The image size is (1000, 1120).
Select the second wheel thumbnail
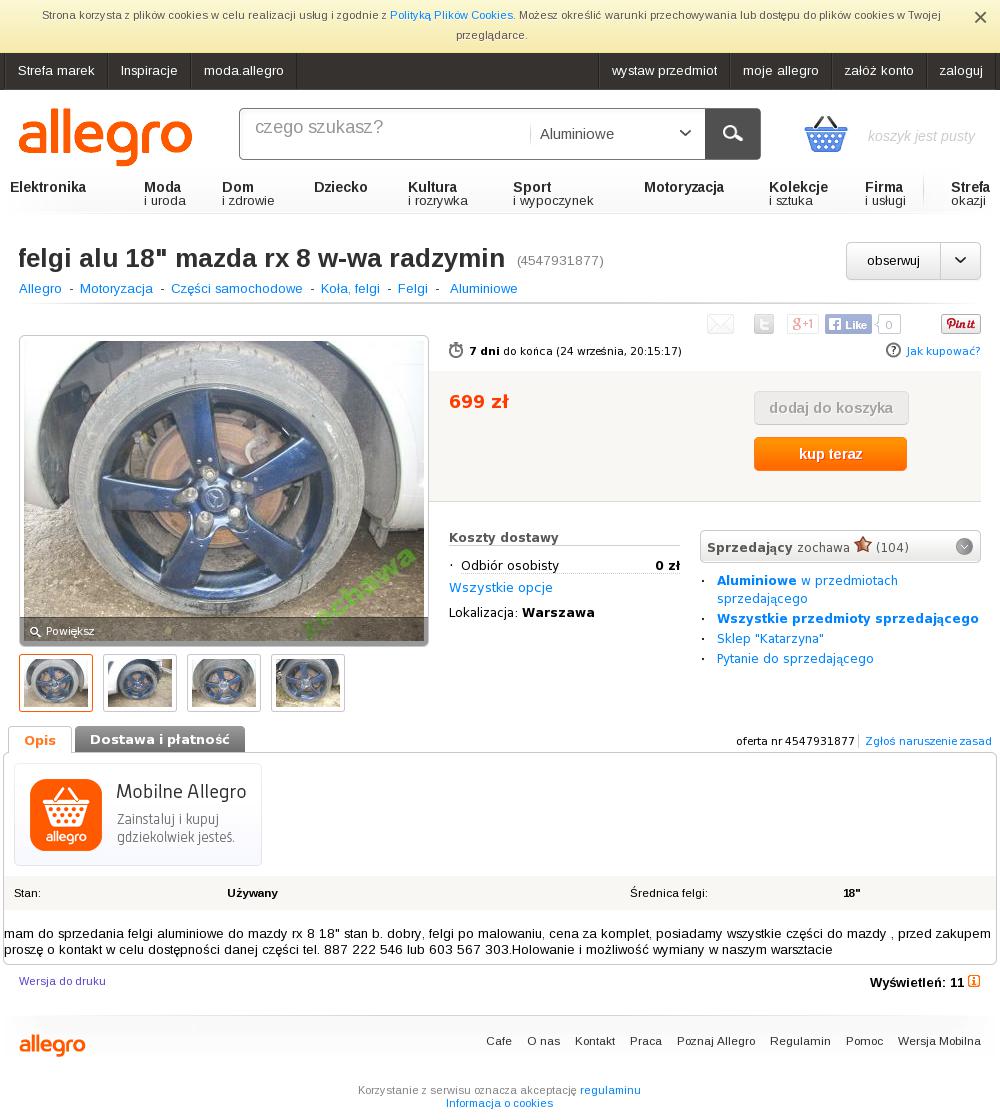point(140,683)
